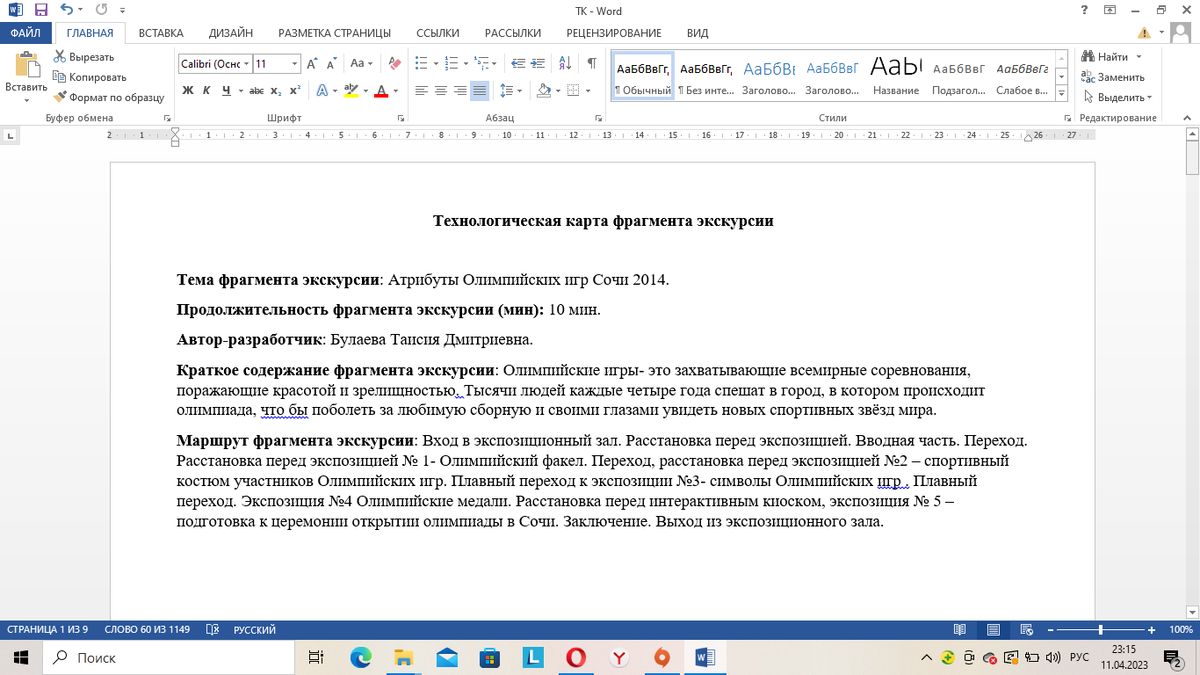
Task: Expand the styles gallery with the More arrow
Action: point(1061,92)
